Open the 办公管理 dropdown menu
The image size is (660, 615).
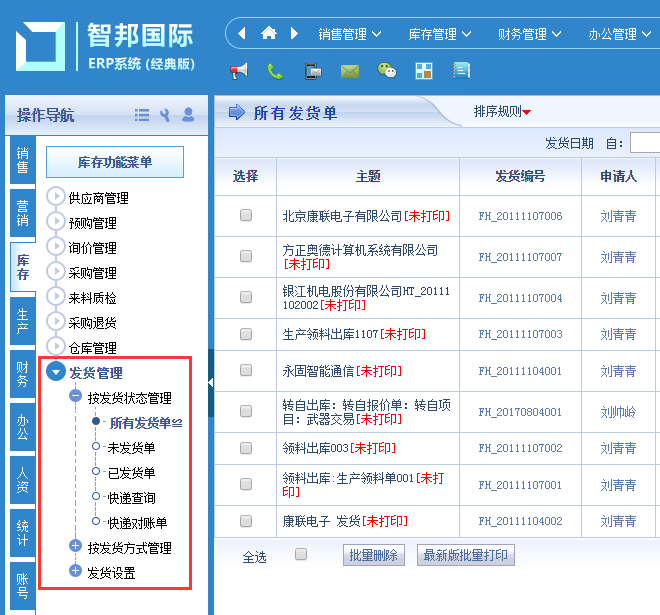click(620, 34)
